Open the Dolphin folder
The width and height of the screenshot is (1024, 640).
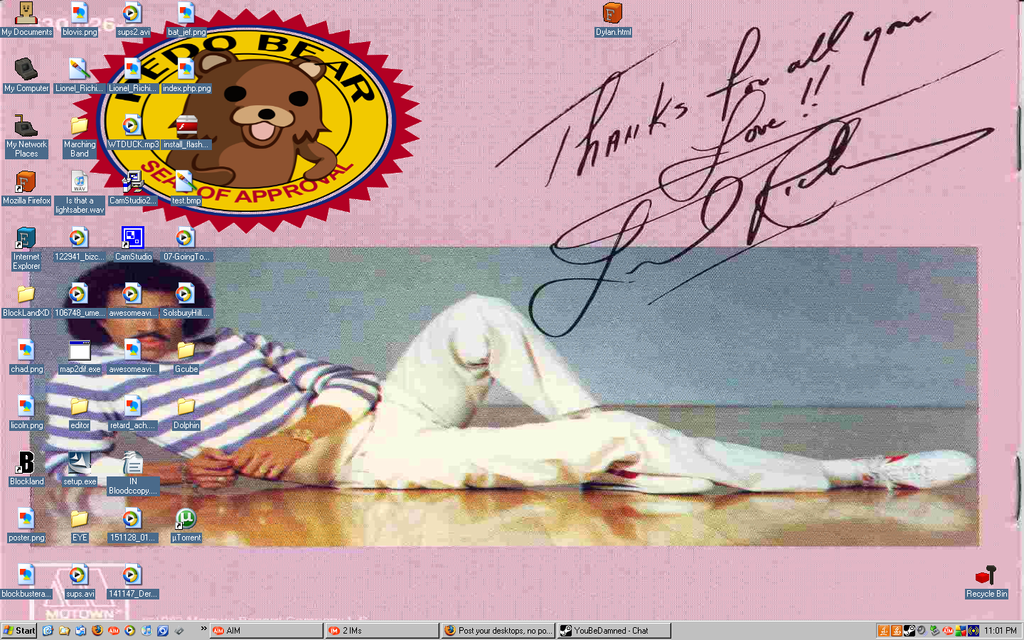(186, 413)
